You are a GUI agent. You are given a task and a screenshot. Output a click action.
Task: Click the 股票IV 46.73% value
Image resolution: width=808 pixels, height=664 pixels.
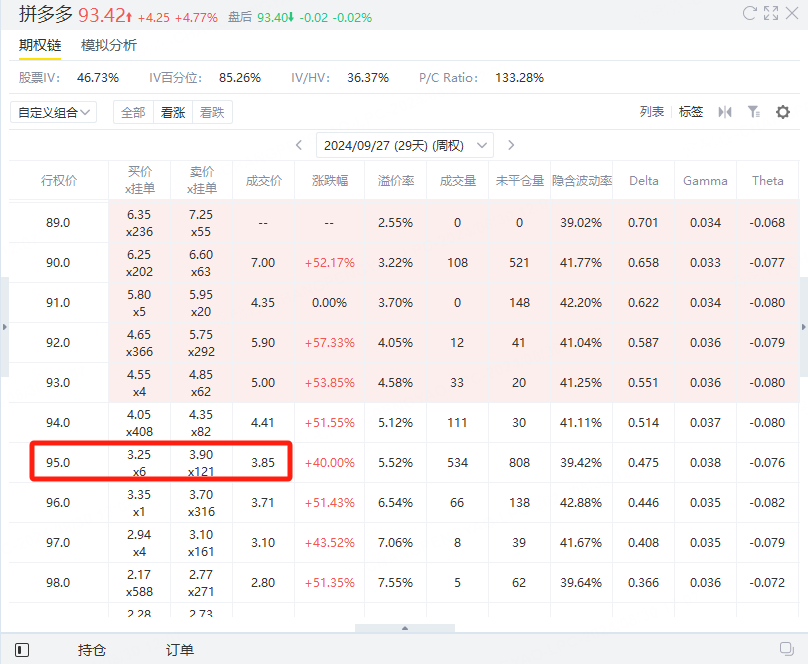click(98, 78)
